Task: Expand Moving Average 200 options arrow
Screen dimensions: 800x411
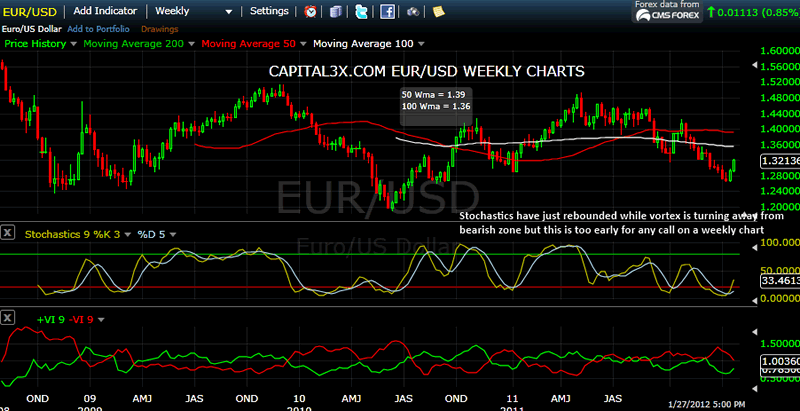Action: 191,44
